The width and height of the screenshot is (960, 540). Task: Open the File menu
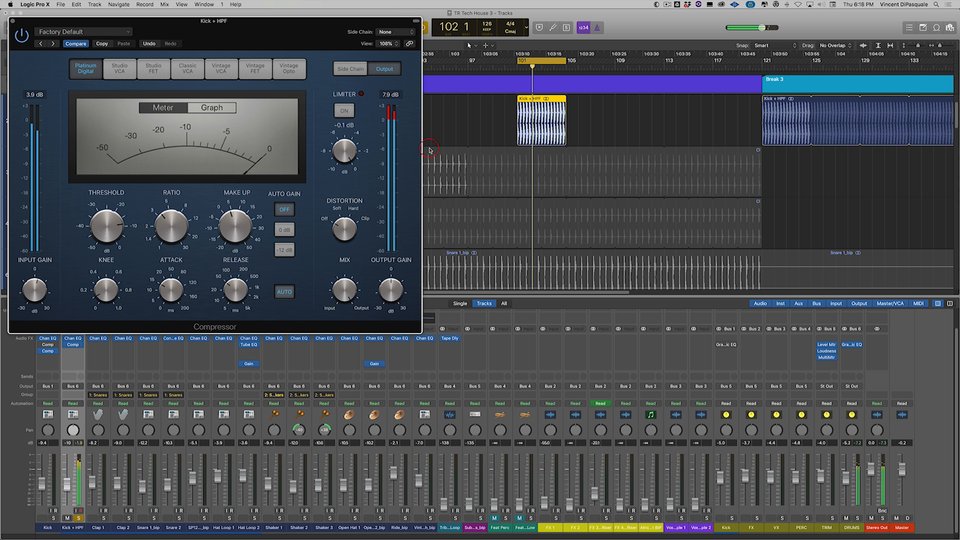[61, 4]
